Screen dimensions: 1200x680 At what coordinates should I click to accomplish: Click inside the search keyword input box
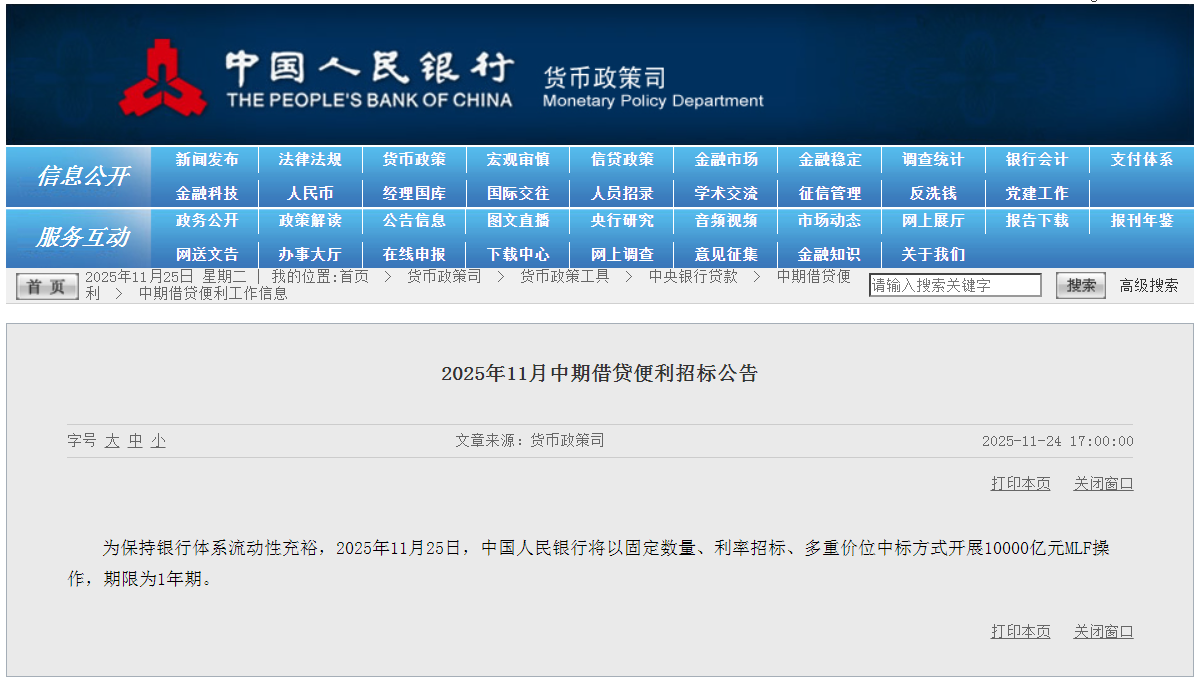(x=955, y=284)
